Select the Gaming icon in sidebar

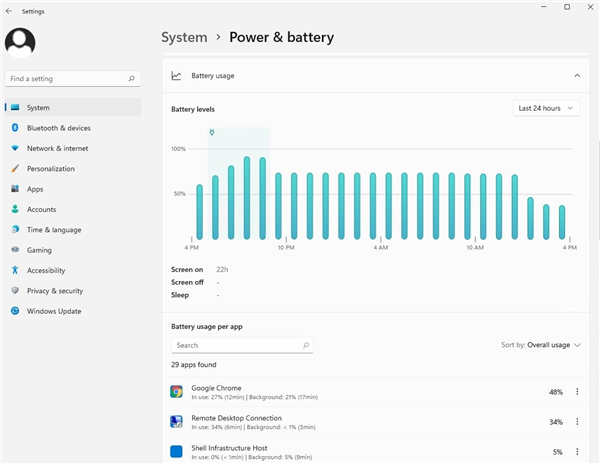tap(15, 250)
